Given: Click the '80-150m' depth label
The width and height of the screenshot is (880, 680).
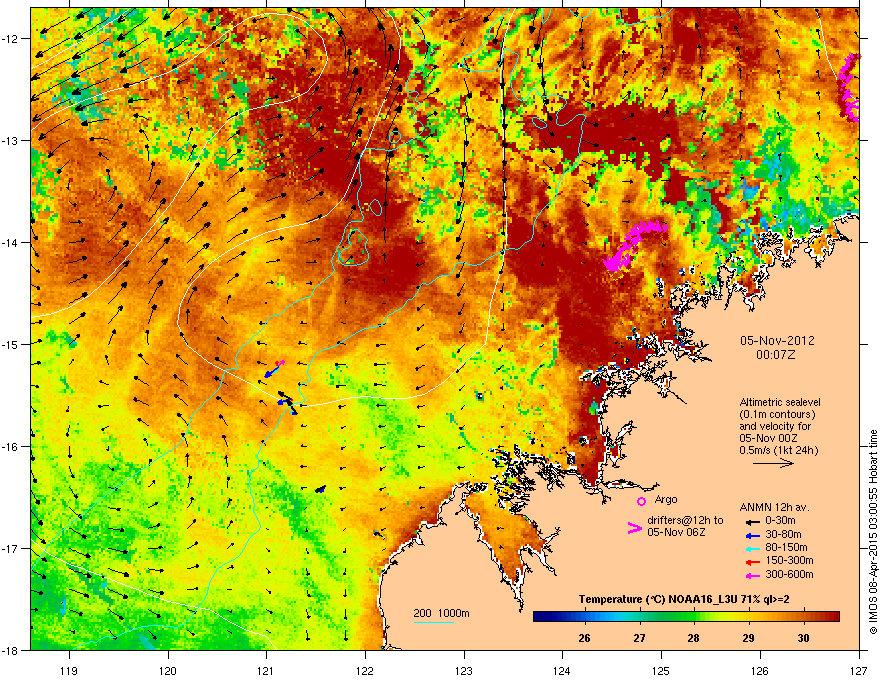Looking at the screenshot, I should point(786,548).
